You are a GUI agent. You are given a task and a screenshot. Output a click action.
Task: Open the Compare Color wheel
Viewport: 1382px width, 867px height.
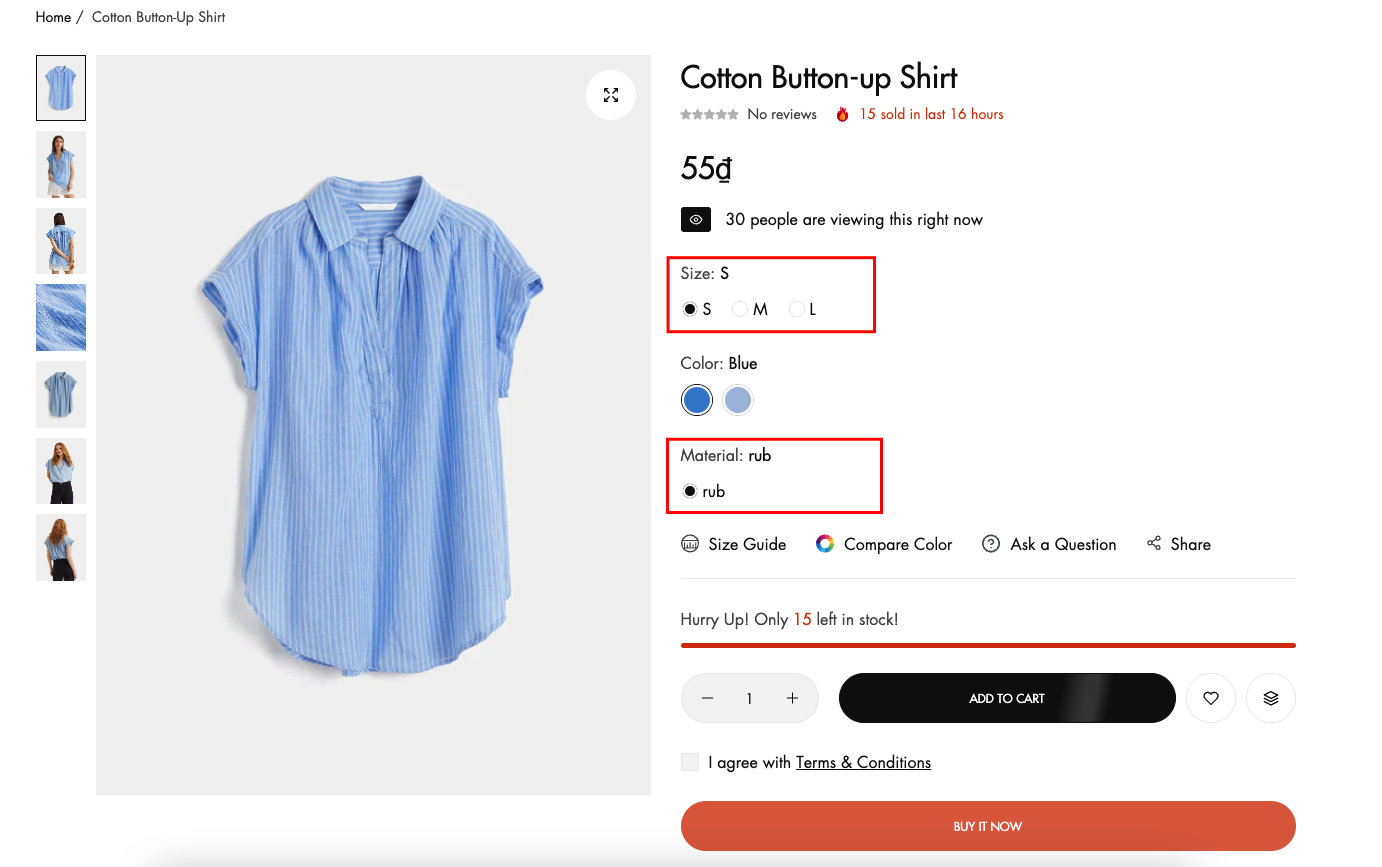tap(884, 544)
